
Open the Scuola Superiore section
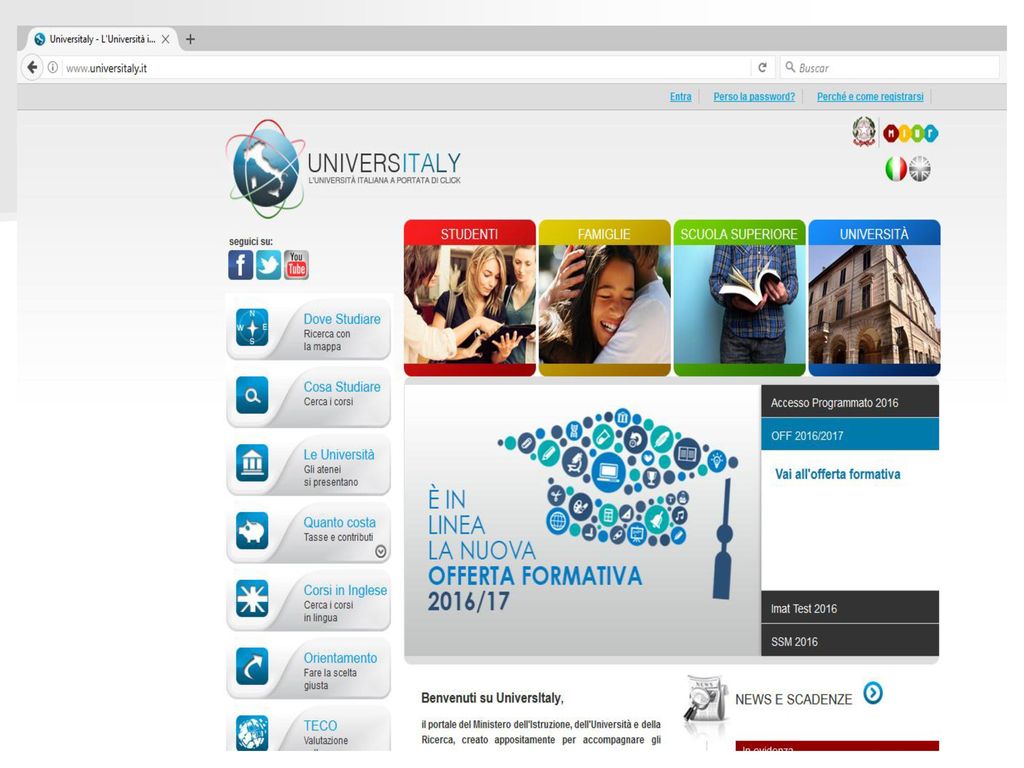coord(739,298)
